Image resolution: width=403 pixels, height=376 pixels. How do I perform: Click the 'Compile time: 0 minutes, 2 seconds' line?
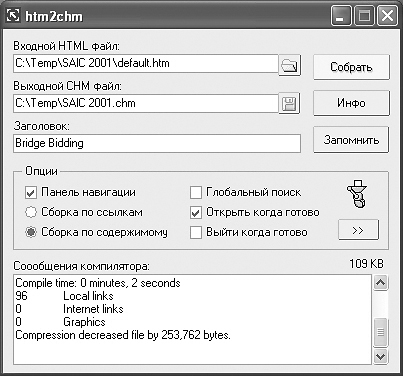pyautogui.click(x=98, y=283)
